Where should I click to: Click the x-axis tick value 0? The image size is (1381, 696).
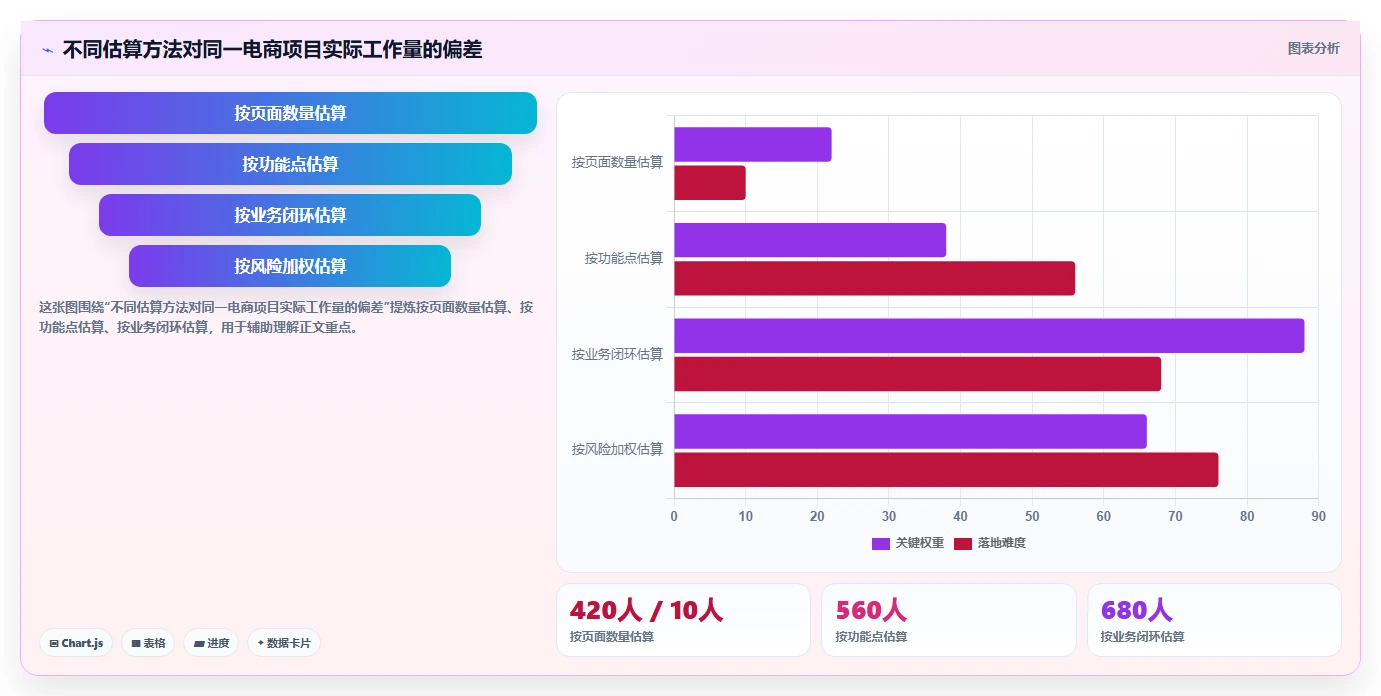(x=674, y=516)
